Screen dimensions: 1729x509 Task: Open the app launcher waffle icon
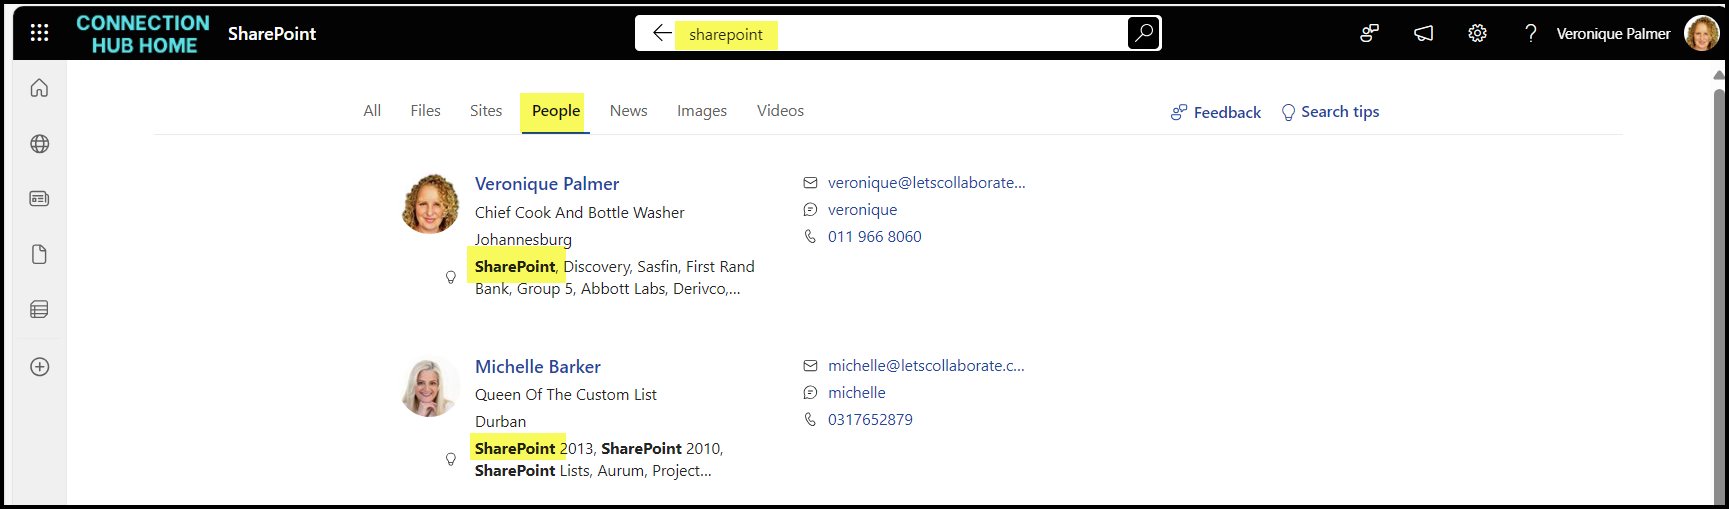pos(39,33)
